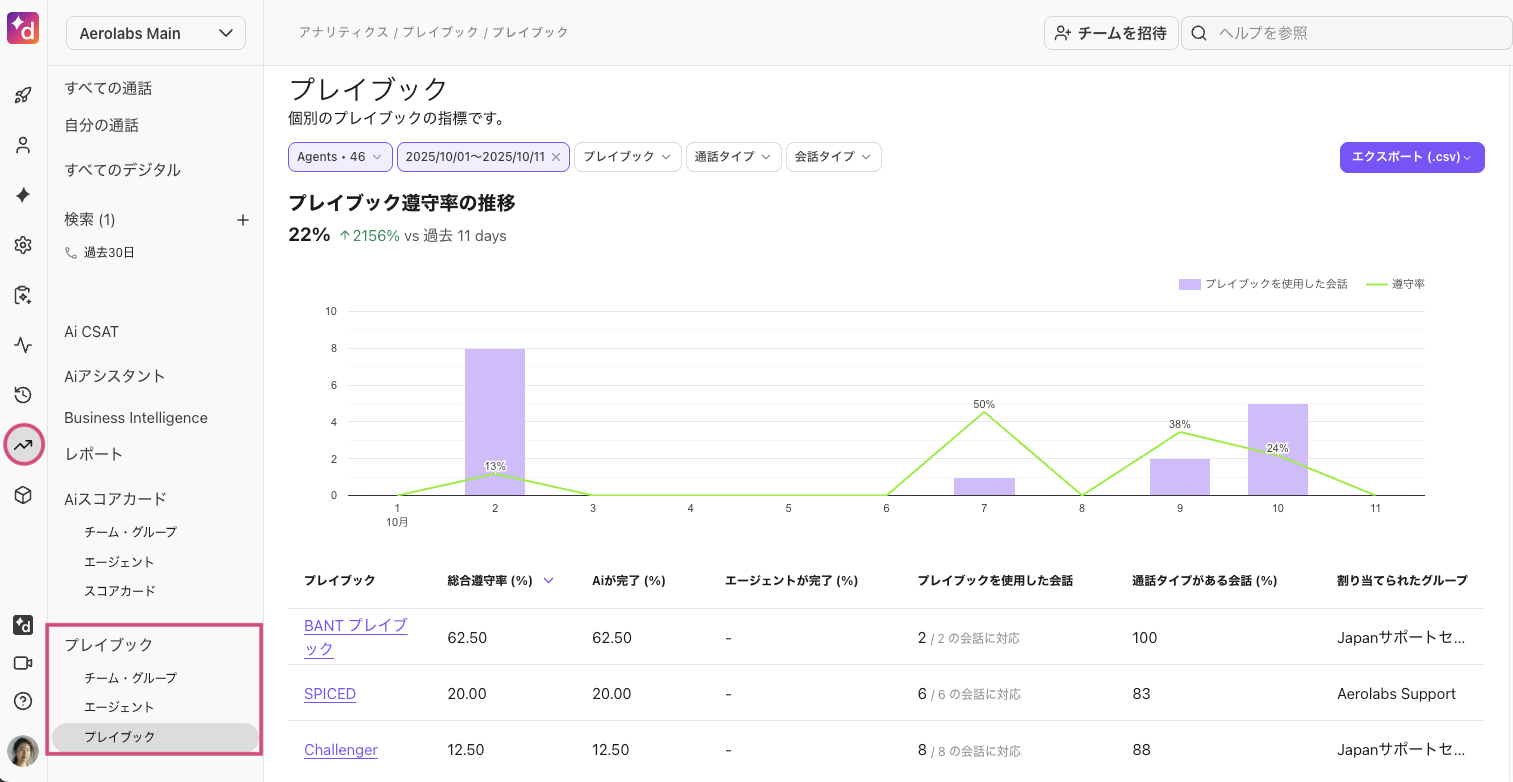Viewport: 1513px width, 782px height.
Task: Open the help question mark icon
Action: coord(23,701)
